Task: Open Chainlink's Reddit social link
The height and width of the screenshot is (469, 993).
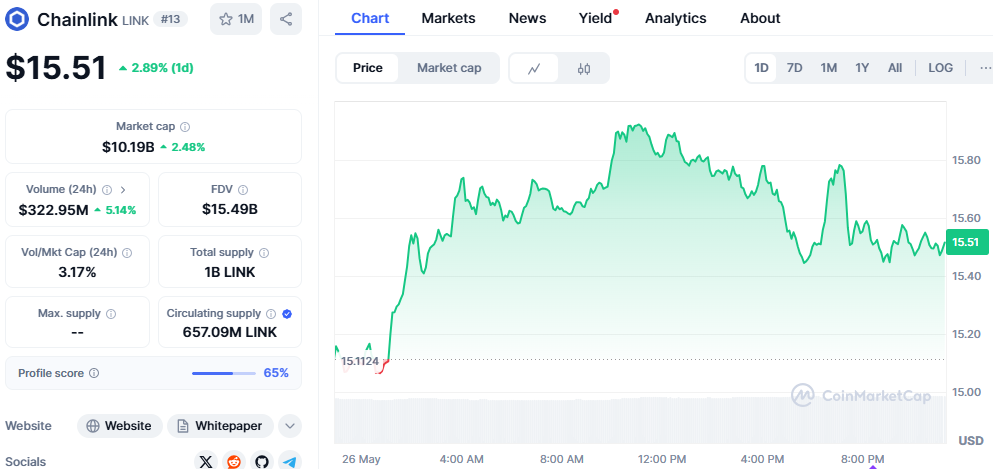Action: [234, 461]
